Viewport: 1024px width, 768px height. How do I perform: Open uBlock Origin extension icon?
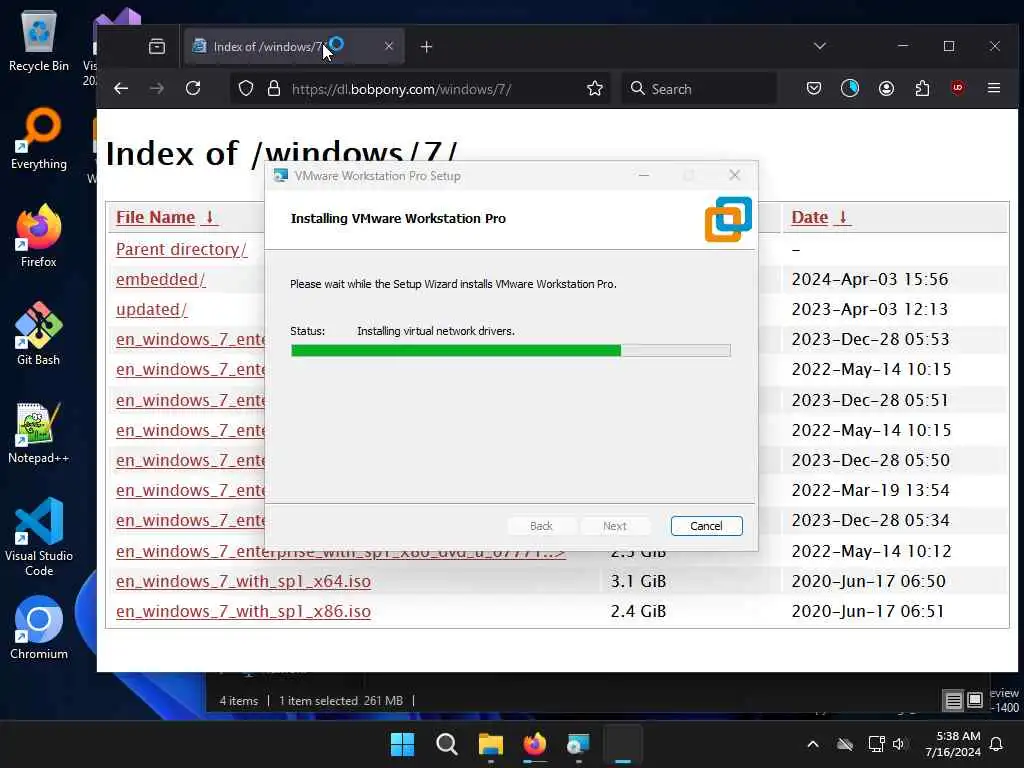[x=957, y=88]
